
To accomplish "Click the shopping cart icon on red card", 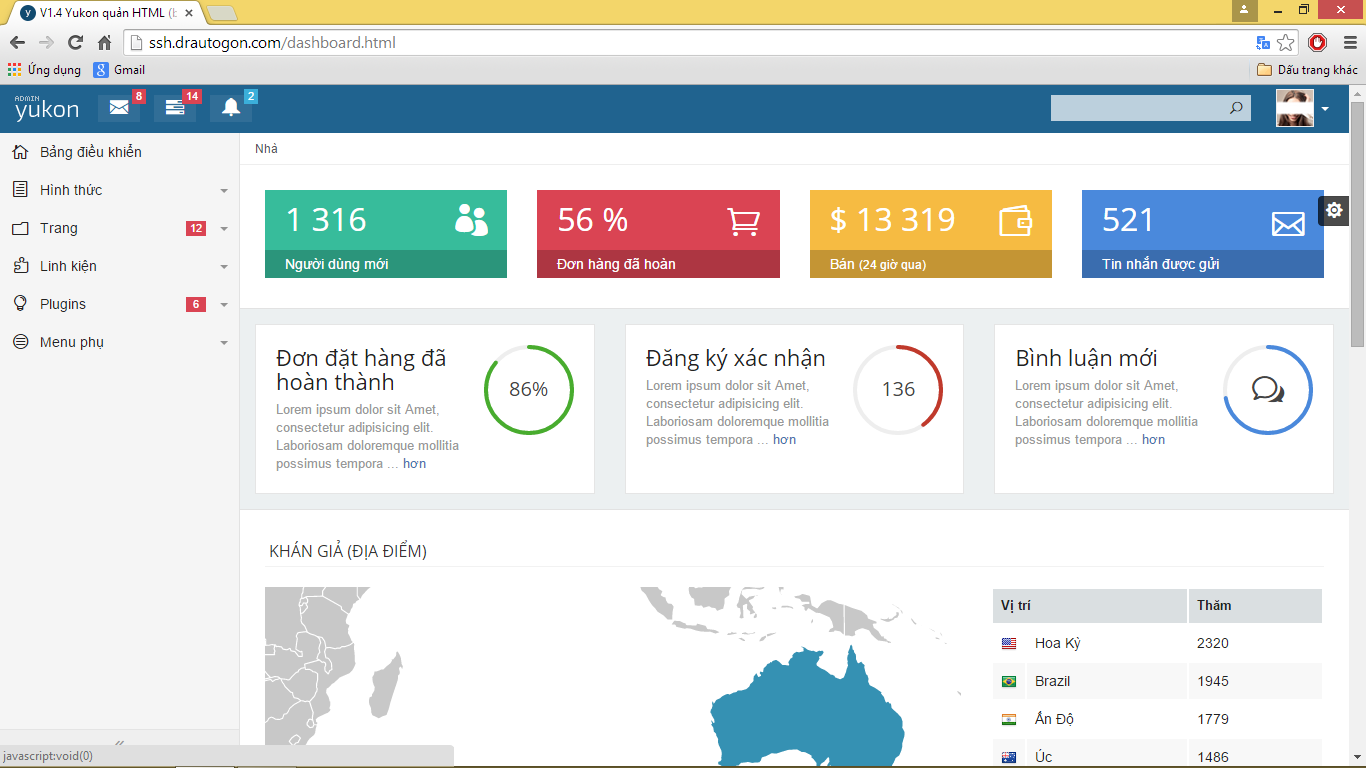I will click(743, 221).
